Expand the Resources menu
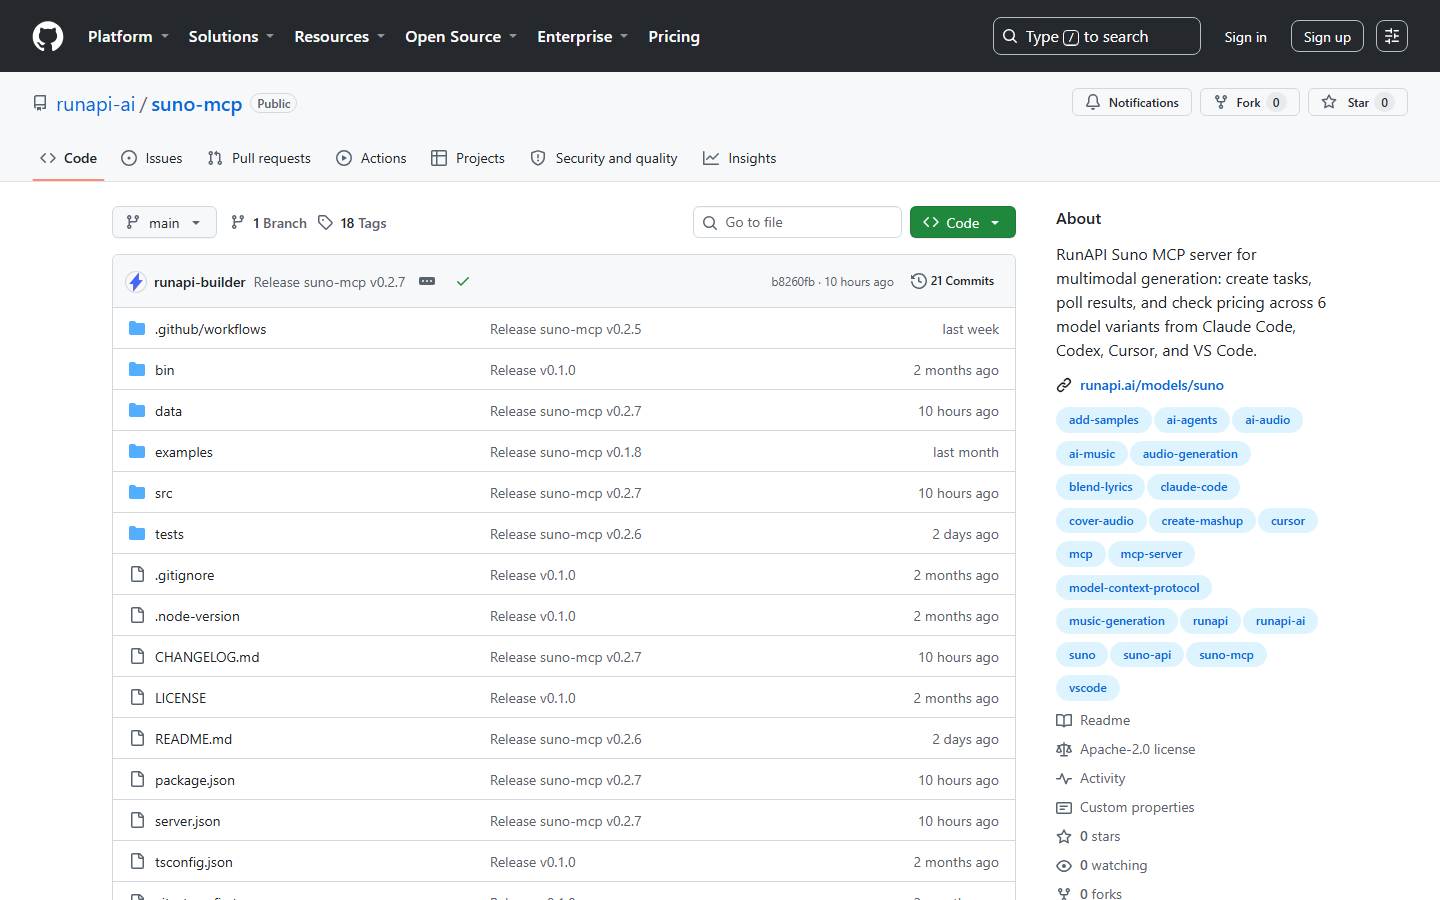1440x900 pixels. [x=339, y=36]
